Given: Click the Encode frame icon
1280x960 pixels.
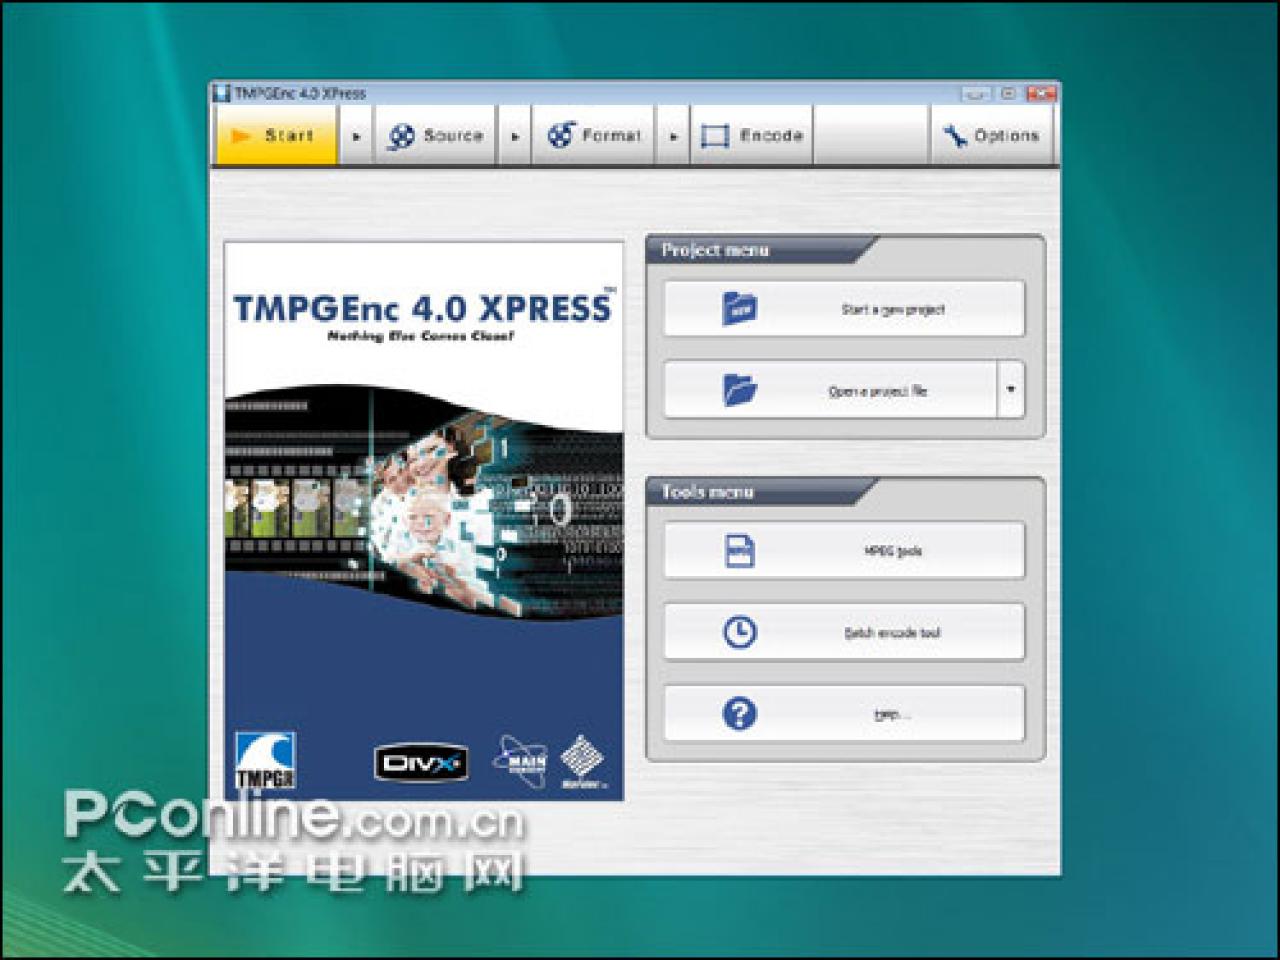Looking at the screenshot, I should 715,137.
